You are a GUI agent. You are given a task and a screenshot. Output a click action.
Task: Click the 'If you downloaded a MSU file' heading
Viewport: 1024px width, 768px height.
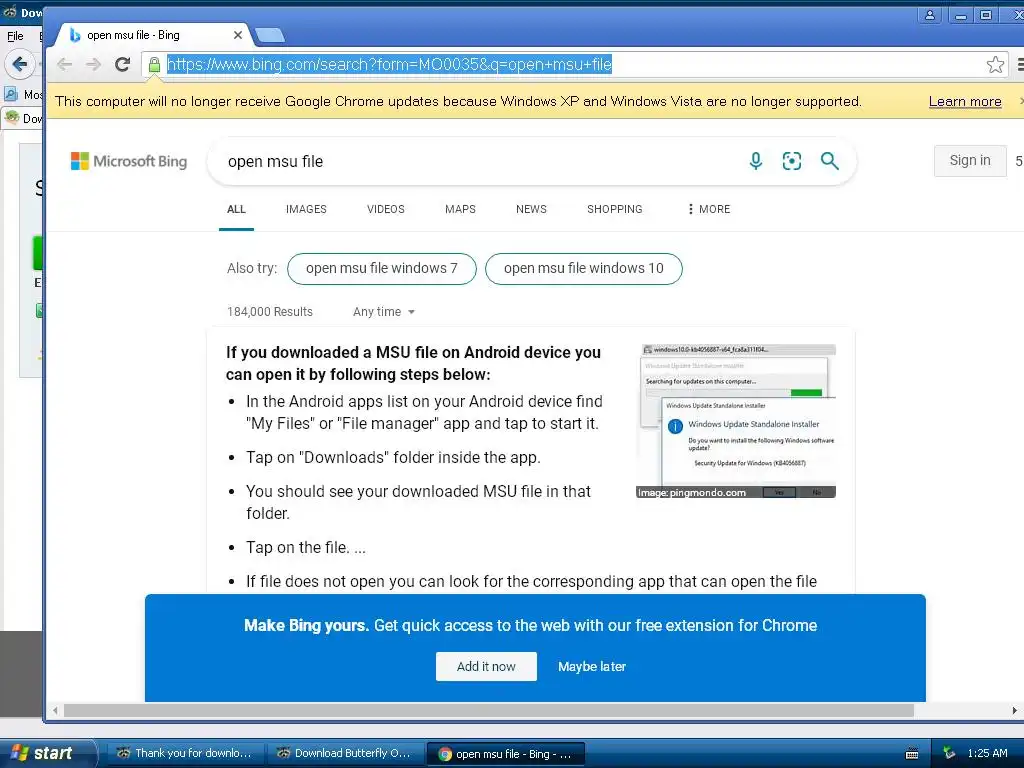pos(413,363)
